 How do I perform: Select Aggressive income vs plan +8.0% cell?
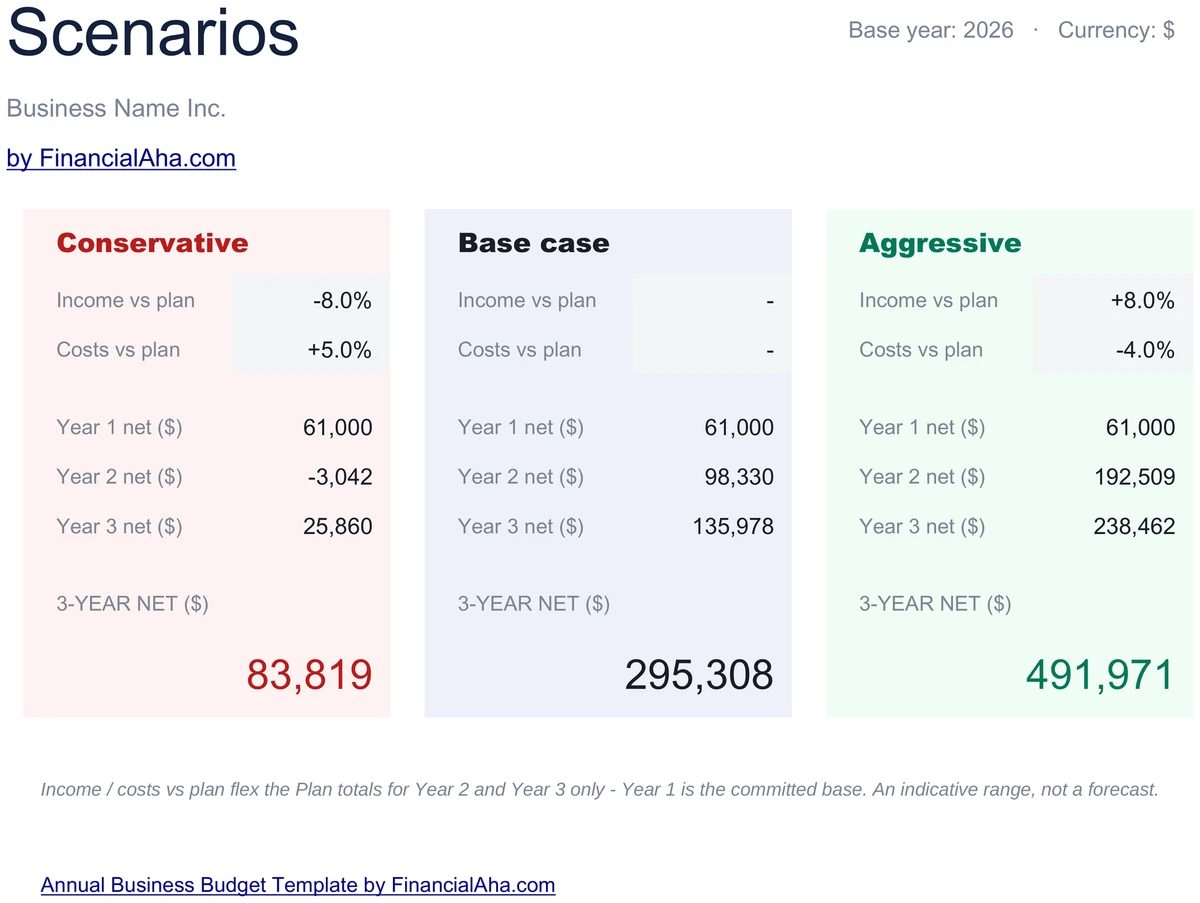[1113, 300]
